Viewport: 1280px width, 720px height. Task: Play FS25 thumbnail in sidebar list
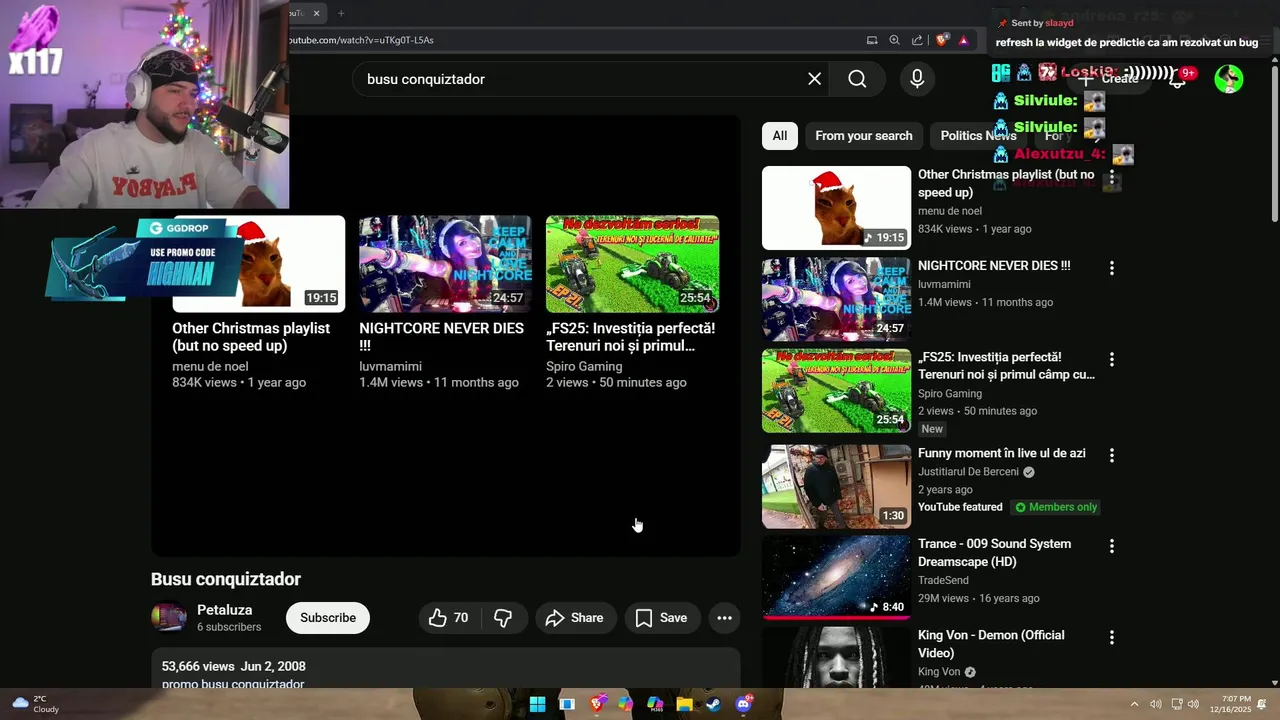point(836,391)
